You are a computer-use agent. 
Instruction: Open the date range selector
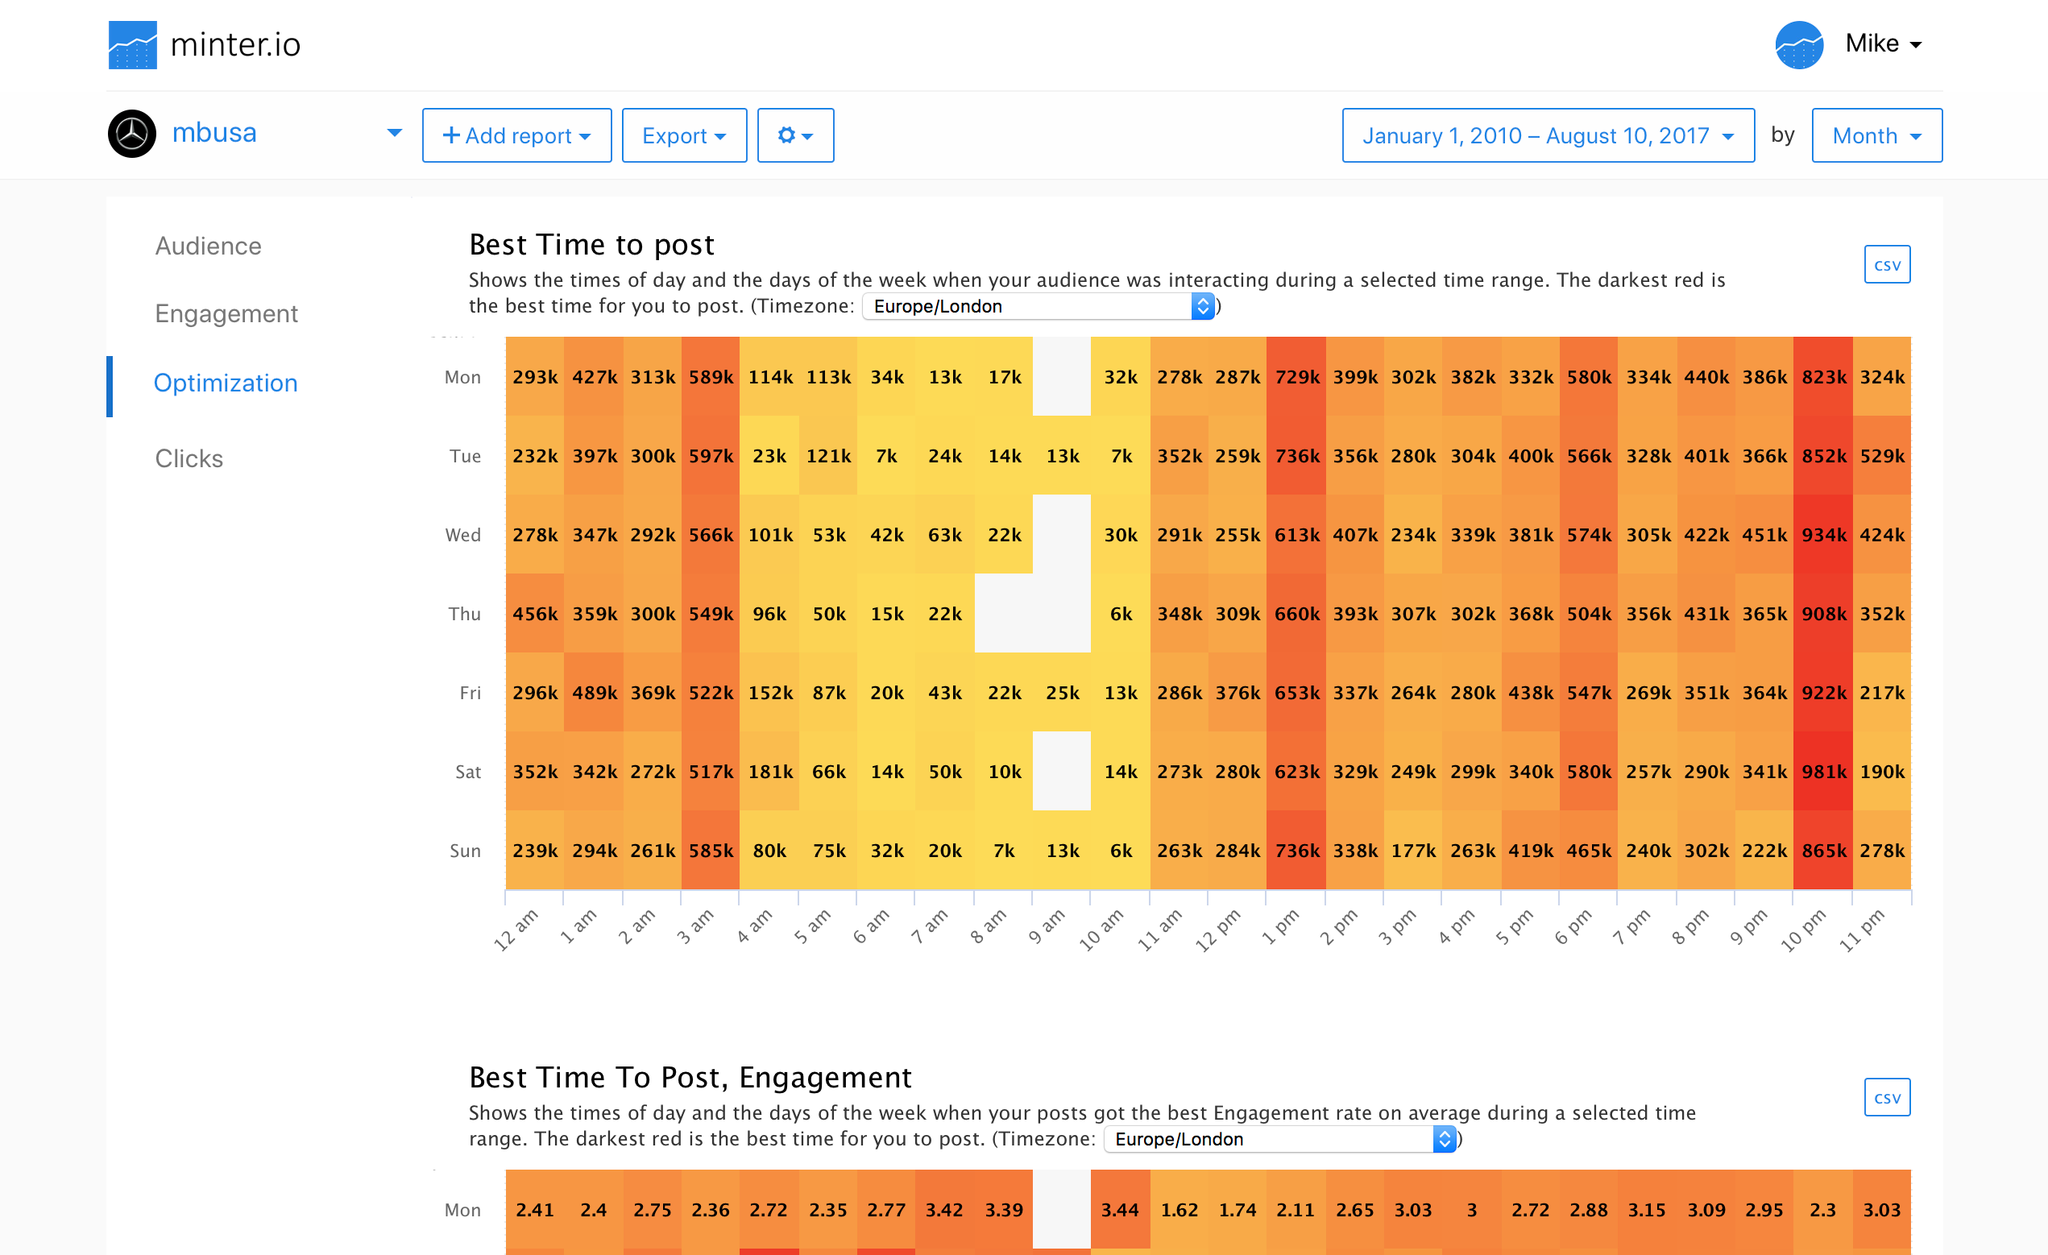(x=1547, y=135)
